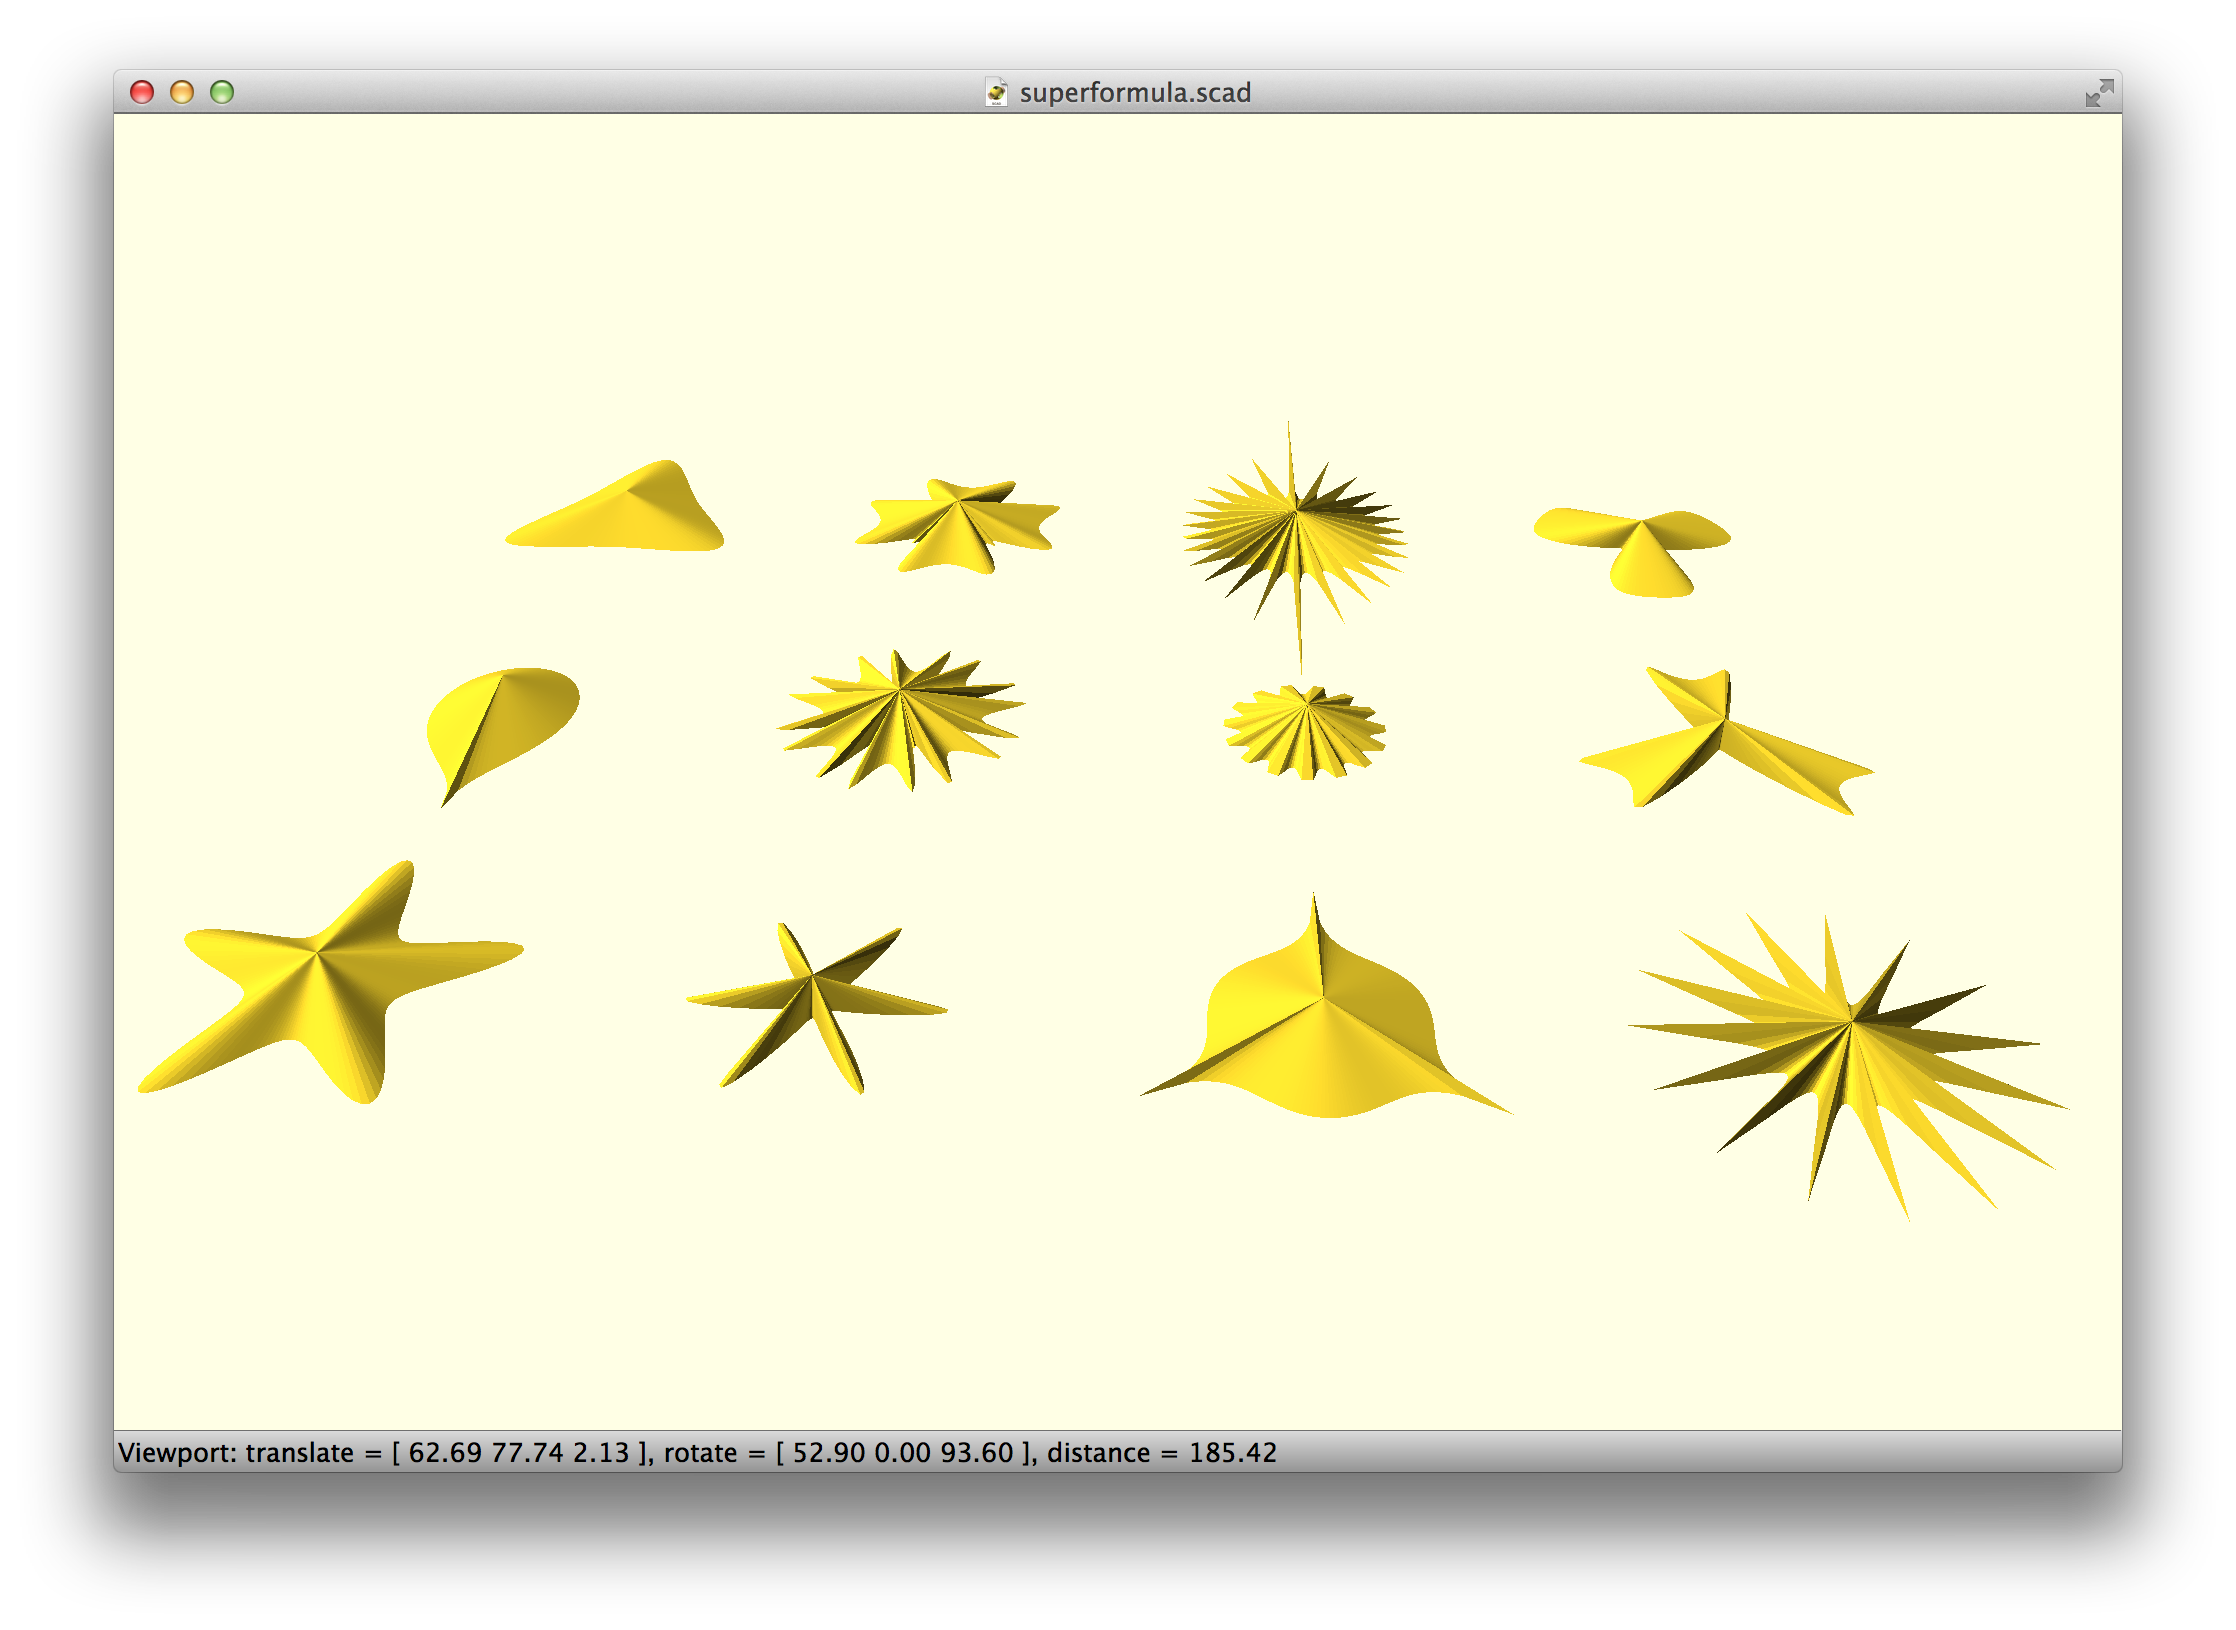Click the distance value 185.42 text

pyautogui.click(x=1232, y=1452)
